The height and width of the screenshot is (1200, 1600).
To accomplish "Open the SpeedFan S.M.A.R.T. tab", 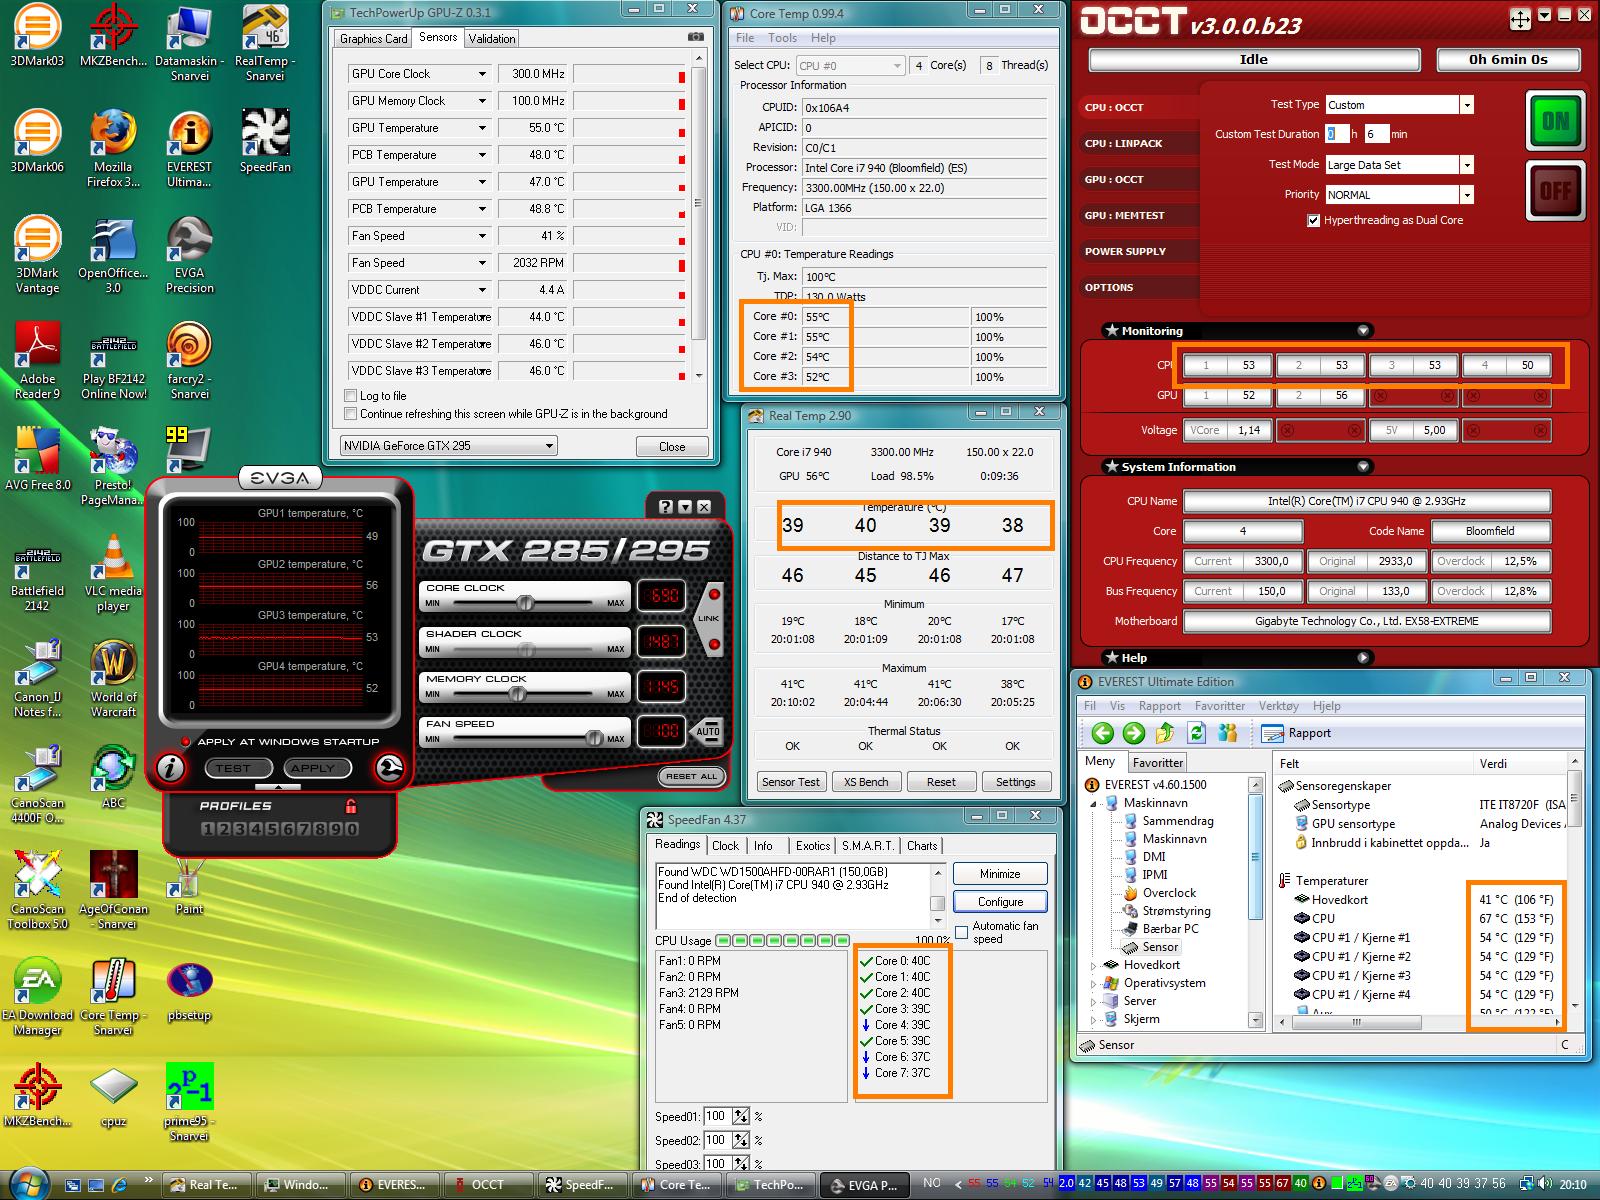I will pyautogui.click(x=868, y=846).
